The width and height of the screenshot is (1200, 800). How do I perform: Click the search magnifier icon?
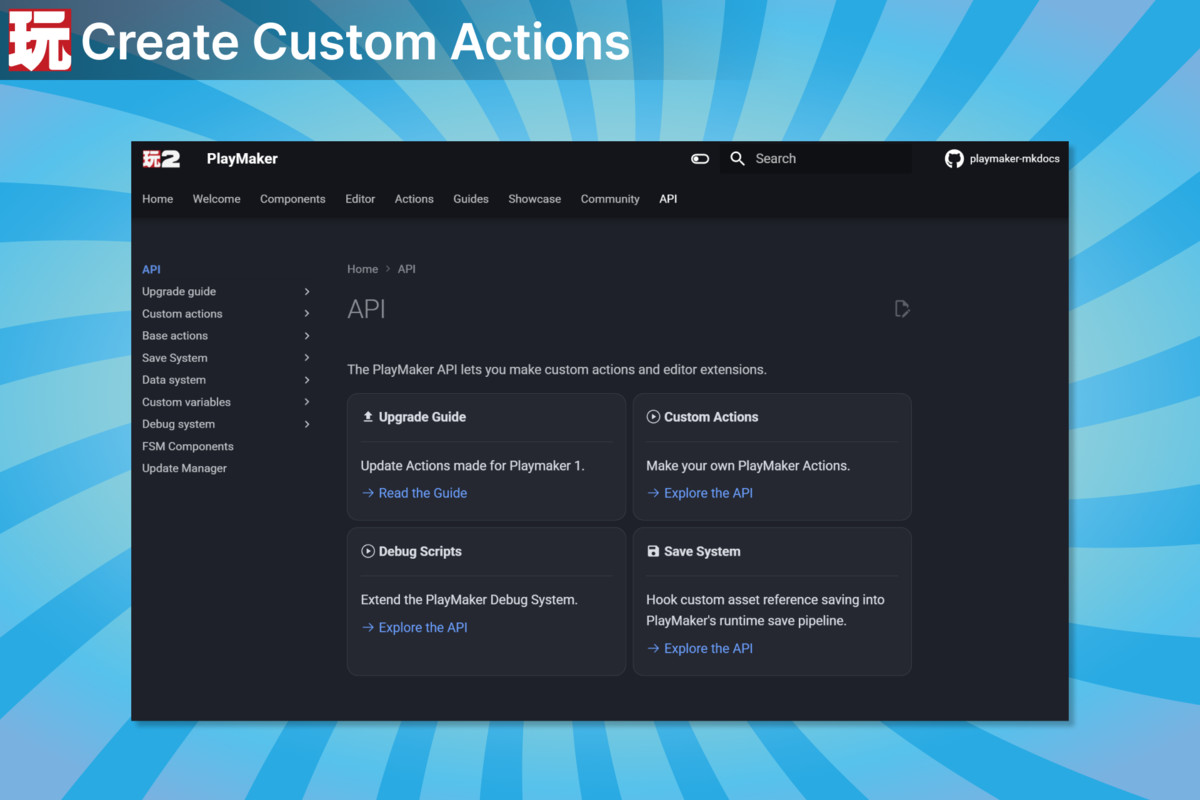pos(738,158)
